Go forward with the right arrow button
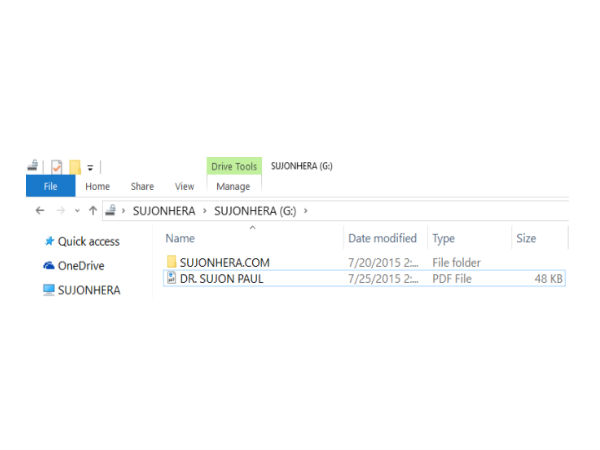 coord(60,211)
